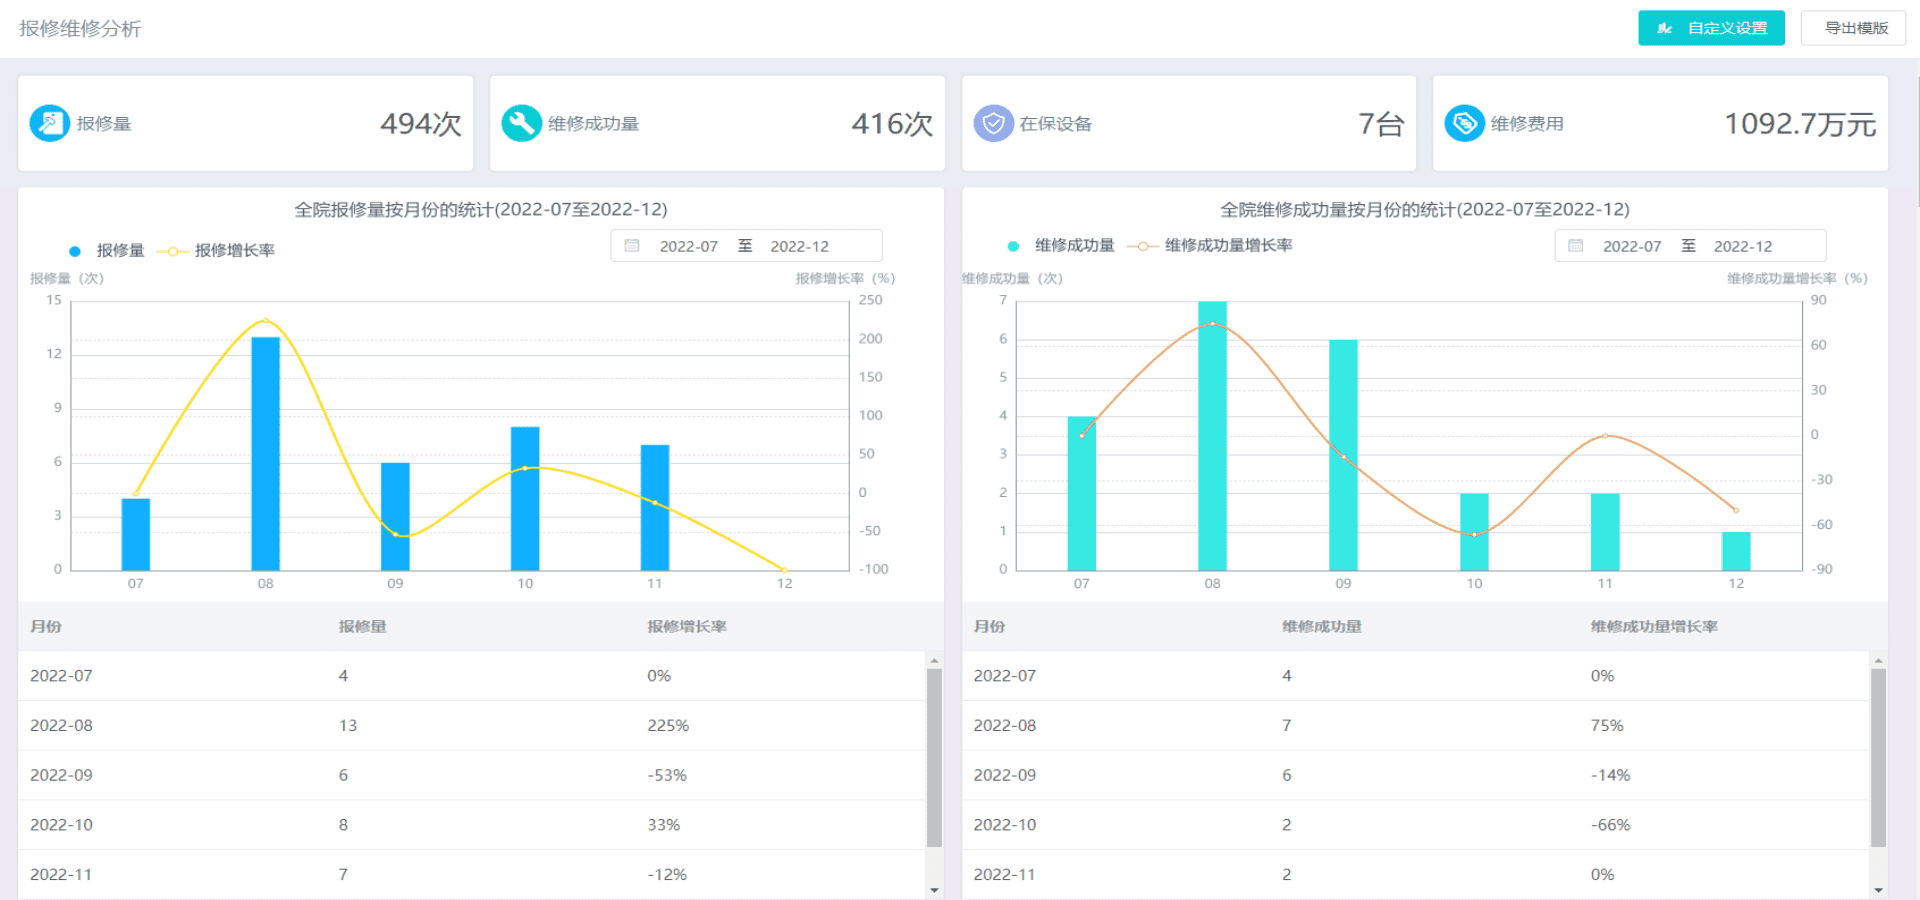Viewport: 1920px width, 900px height.
Task: Open end date 2022-12 in right chart picker
Action: pyautogui.click(x=1742, y=246)
